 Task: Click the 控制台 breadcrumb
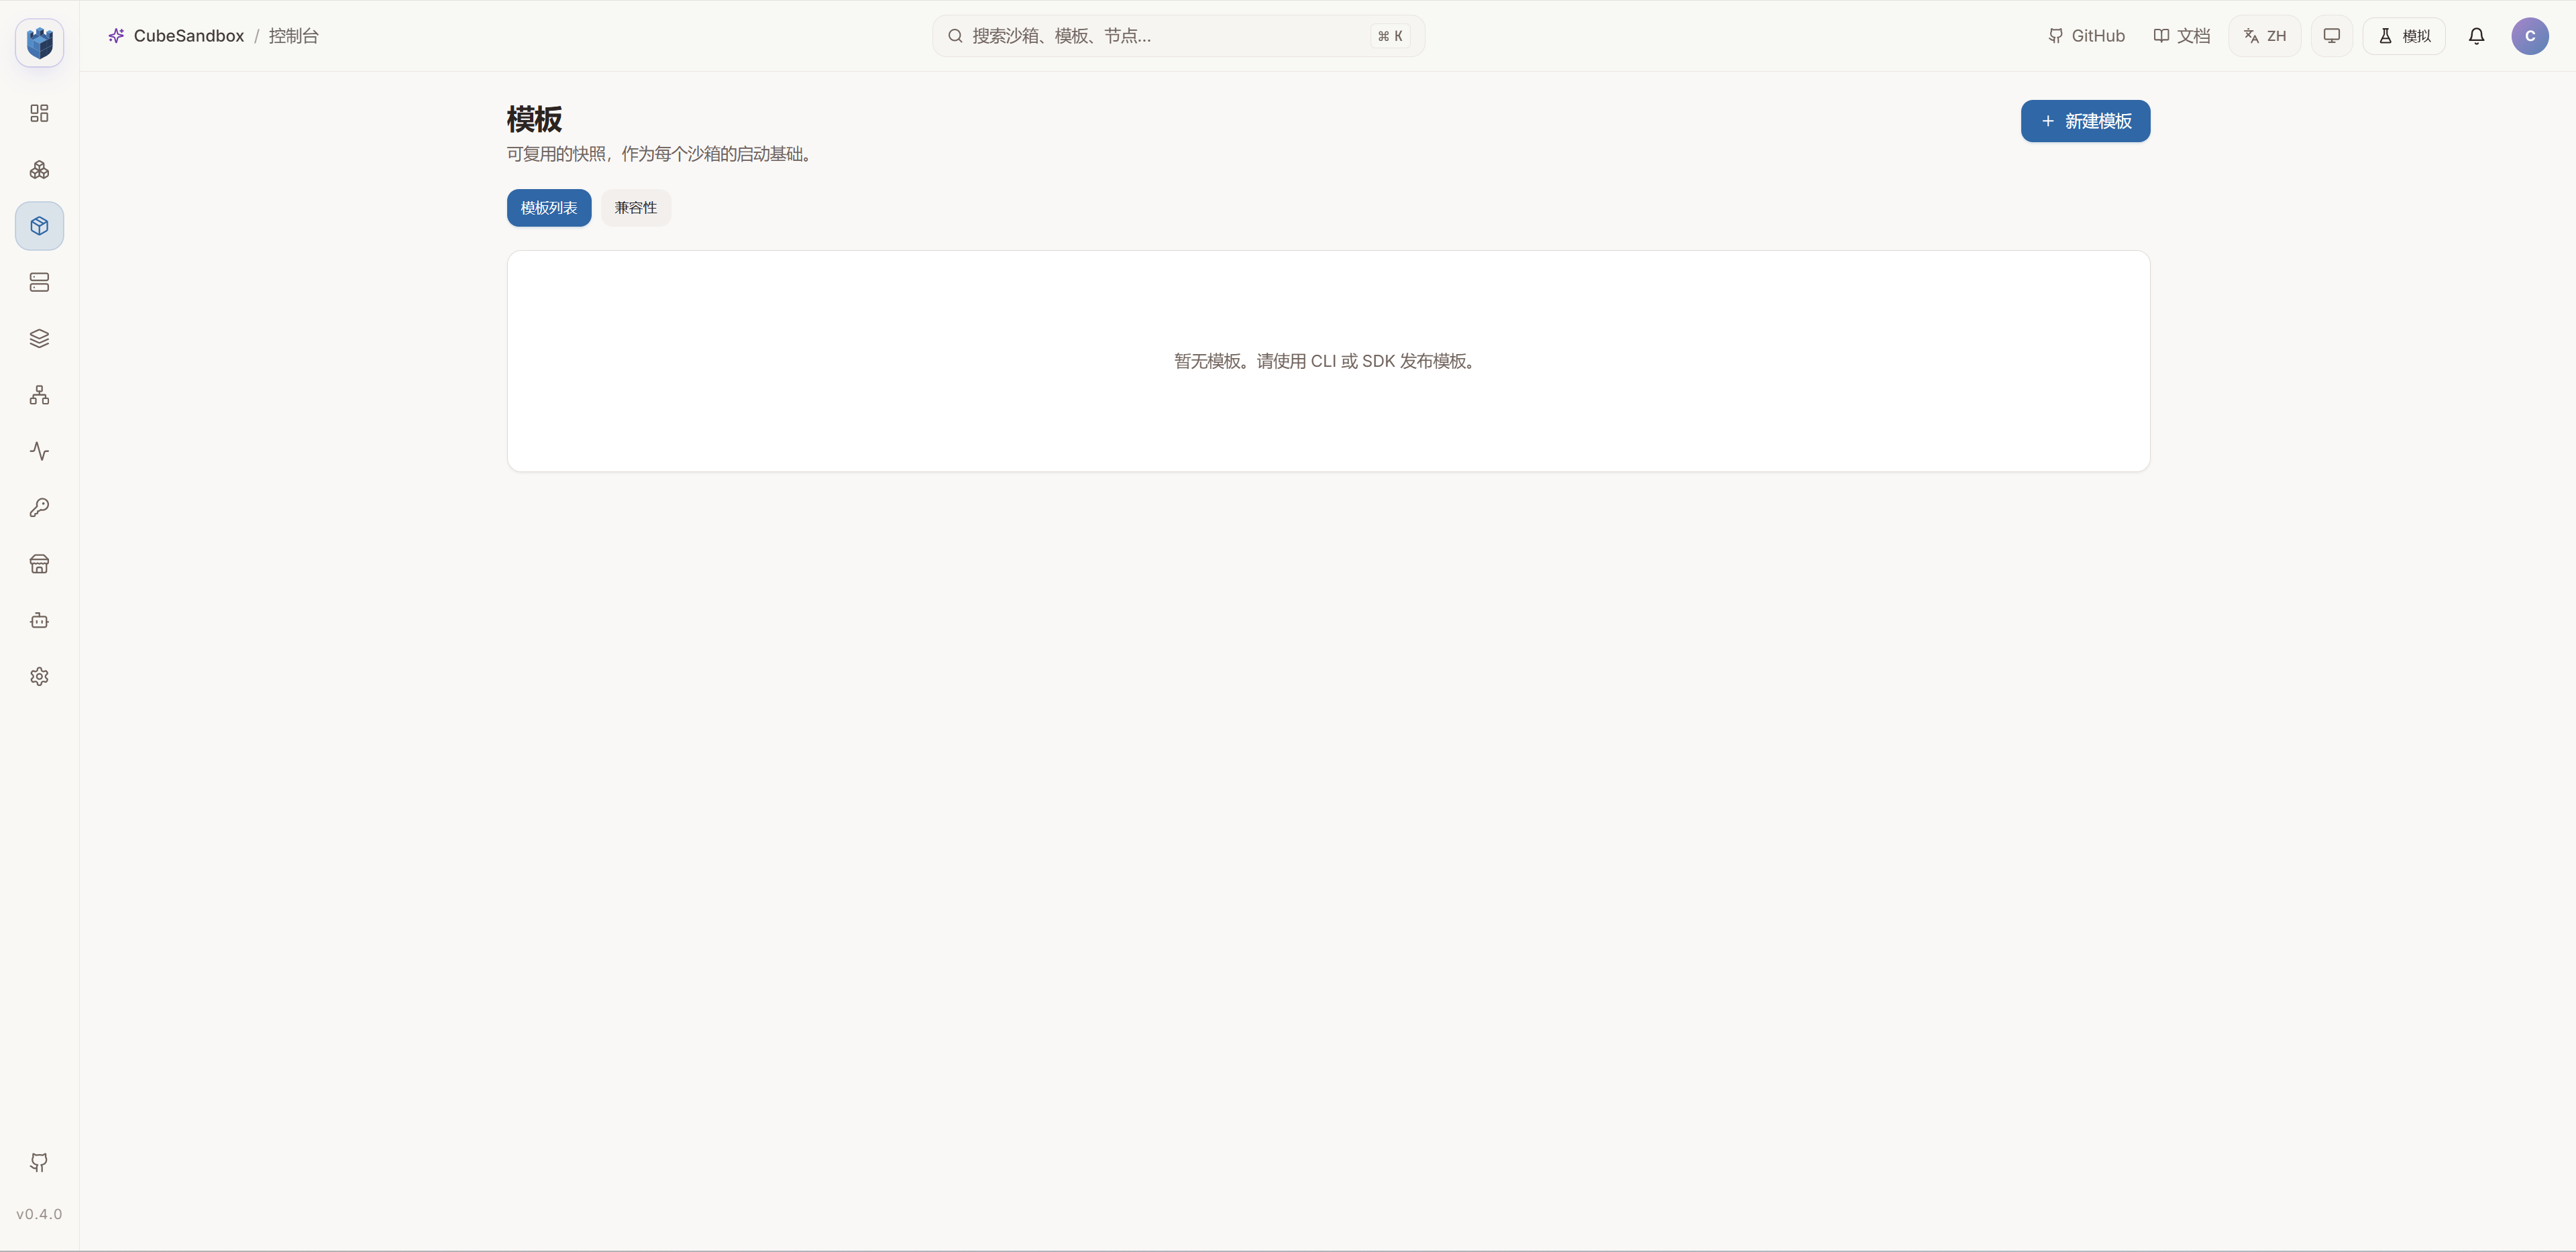click(x=293, y=36)
